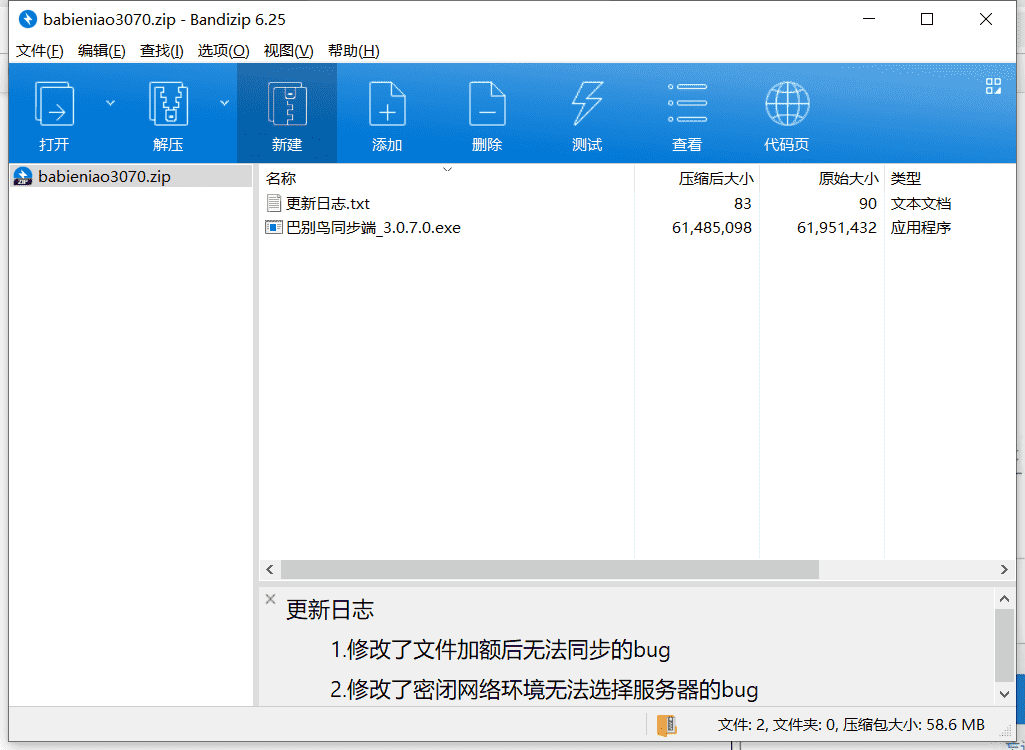Click the file list horizontal scrollbar thumb
Viewport: 1025px width, 750px height.
[x=550, y=570]
